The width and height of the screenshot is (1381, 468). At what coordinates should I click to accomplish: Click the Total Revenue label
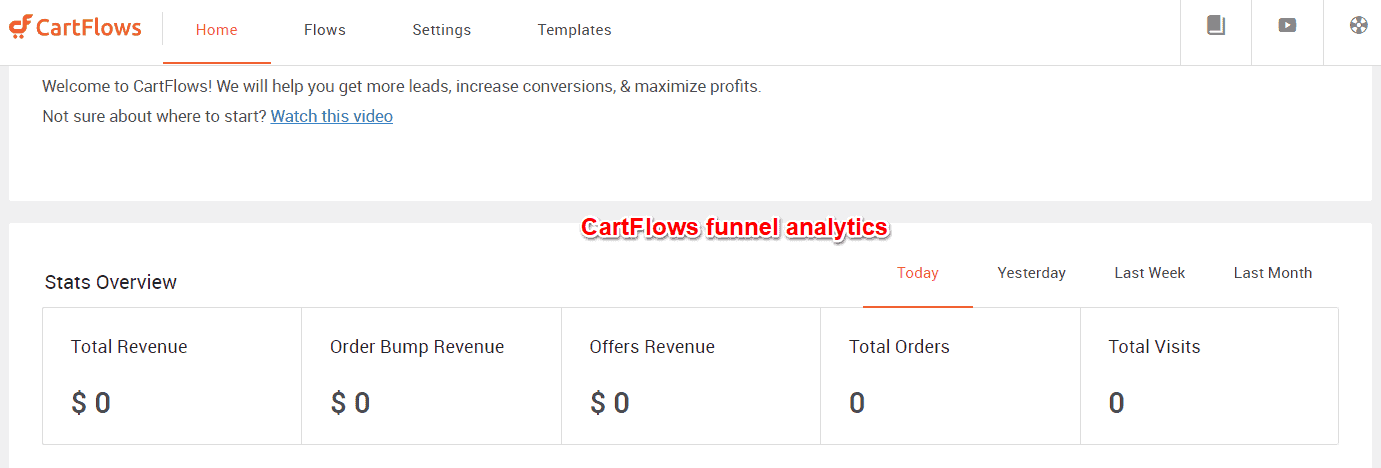(129, 347)
